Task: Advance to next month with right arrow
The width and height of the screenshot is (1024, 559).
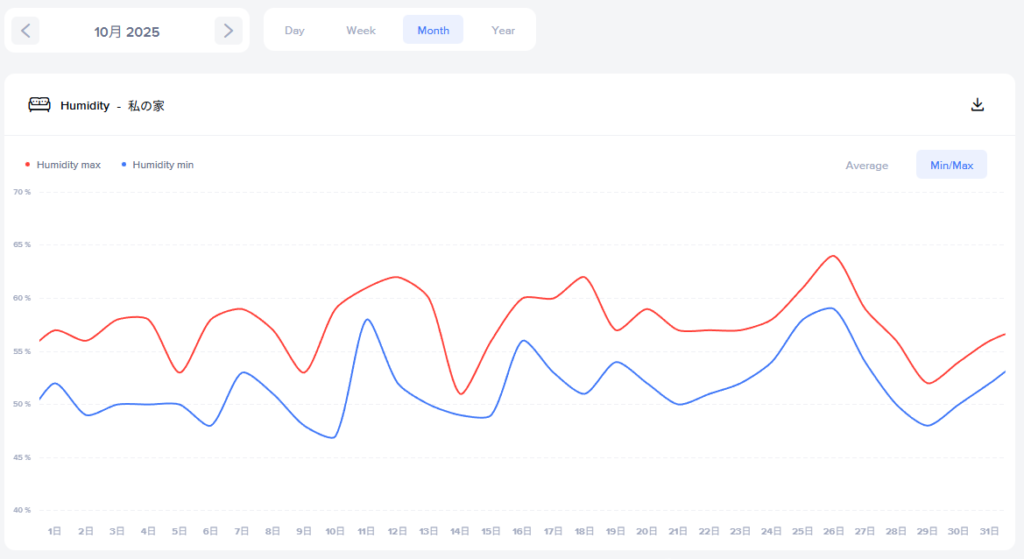Action: (228, 31)
